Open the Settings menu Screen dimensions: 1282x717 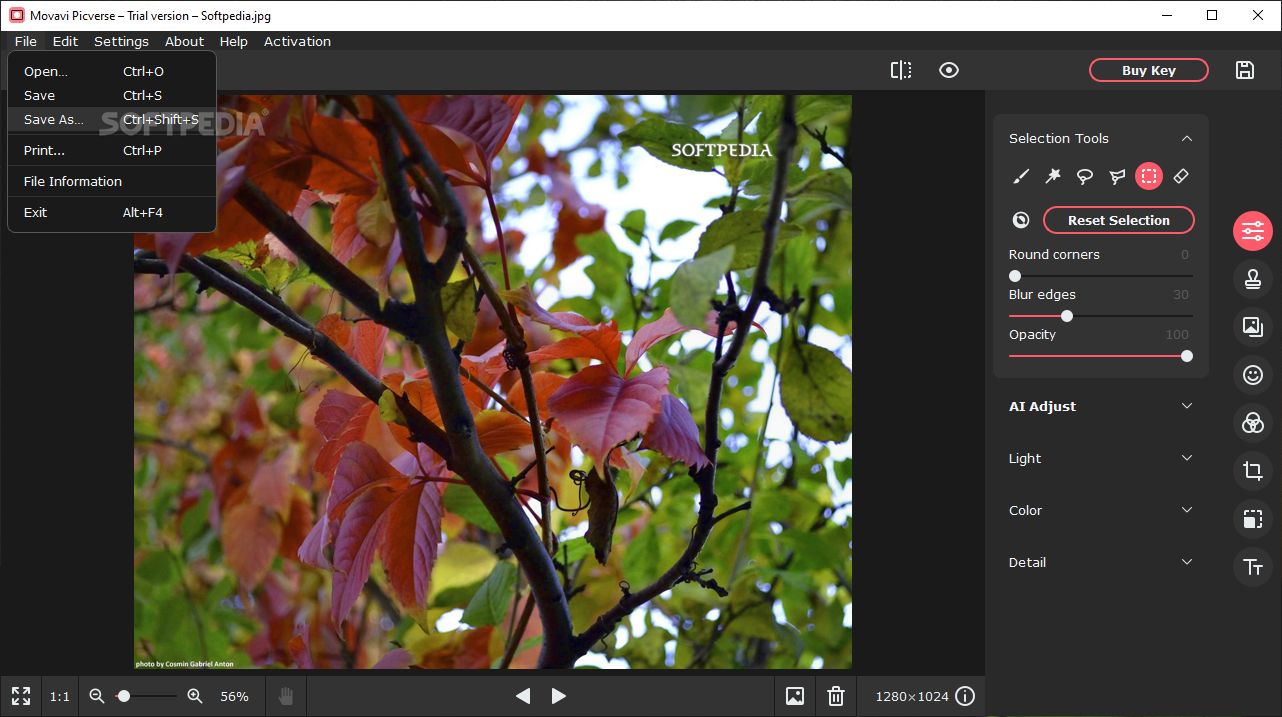121,41
